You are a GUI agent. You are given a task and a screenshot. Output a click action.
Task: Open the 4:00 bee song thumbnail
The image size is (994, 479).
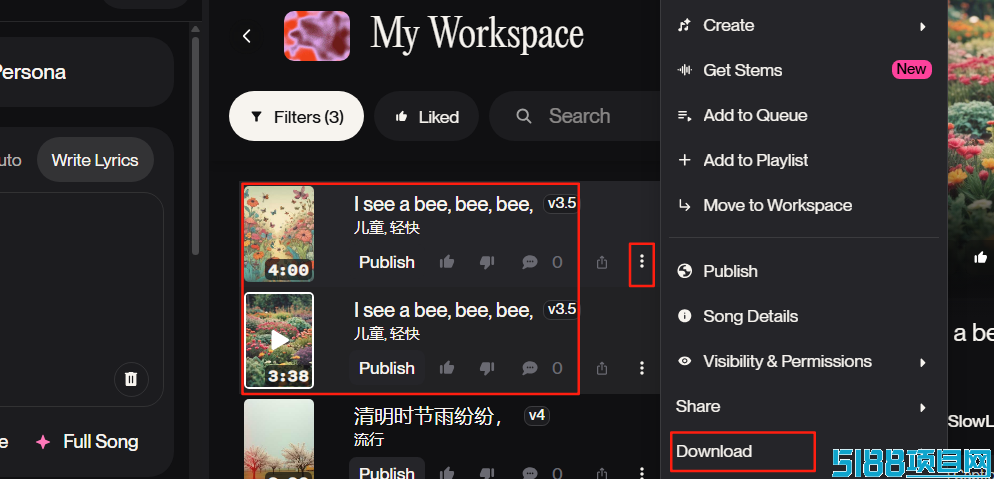click(x=279, y=234)
